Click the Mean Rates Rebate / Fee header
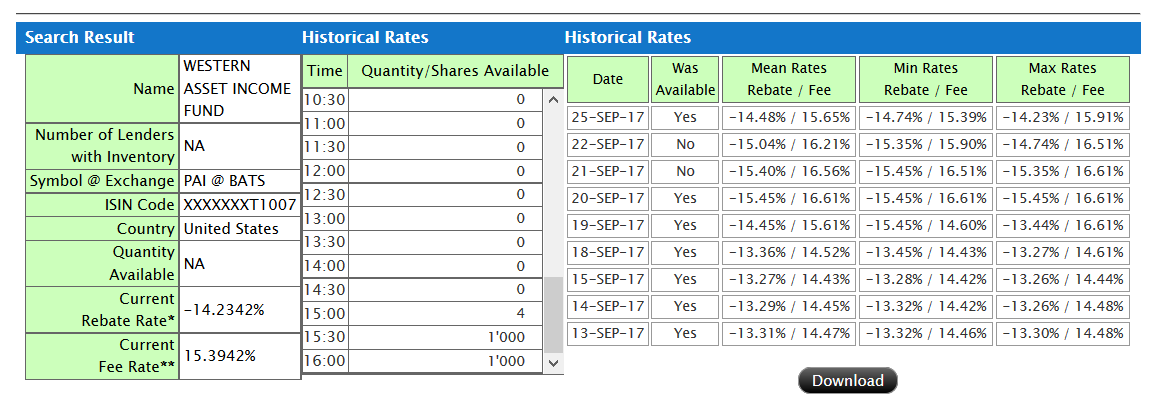1149x412 pixels. (788, 79)
